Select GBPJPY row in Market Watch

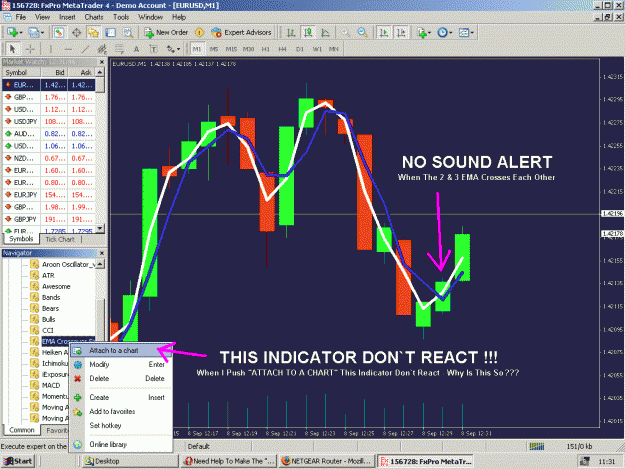pyautogui.click(x=49, y=219)
